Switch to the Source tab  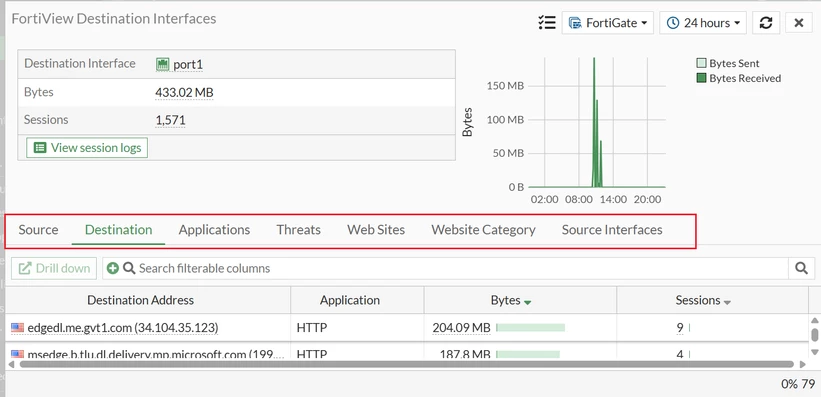click(x=38, y=230)
